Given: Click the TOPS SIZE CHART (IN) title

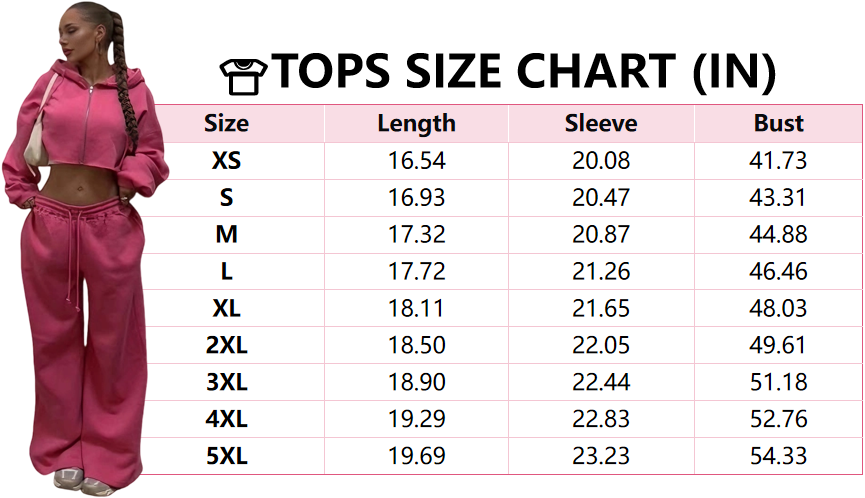Looking at the screenshot, I should [x=524, y=72].
